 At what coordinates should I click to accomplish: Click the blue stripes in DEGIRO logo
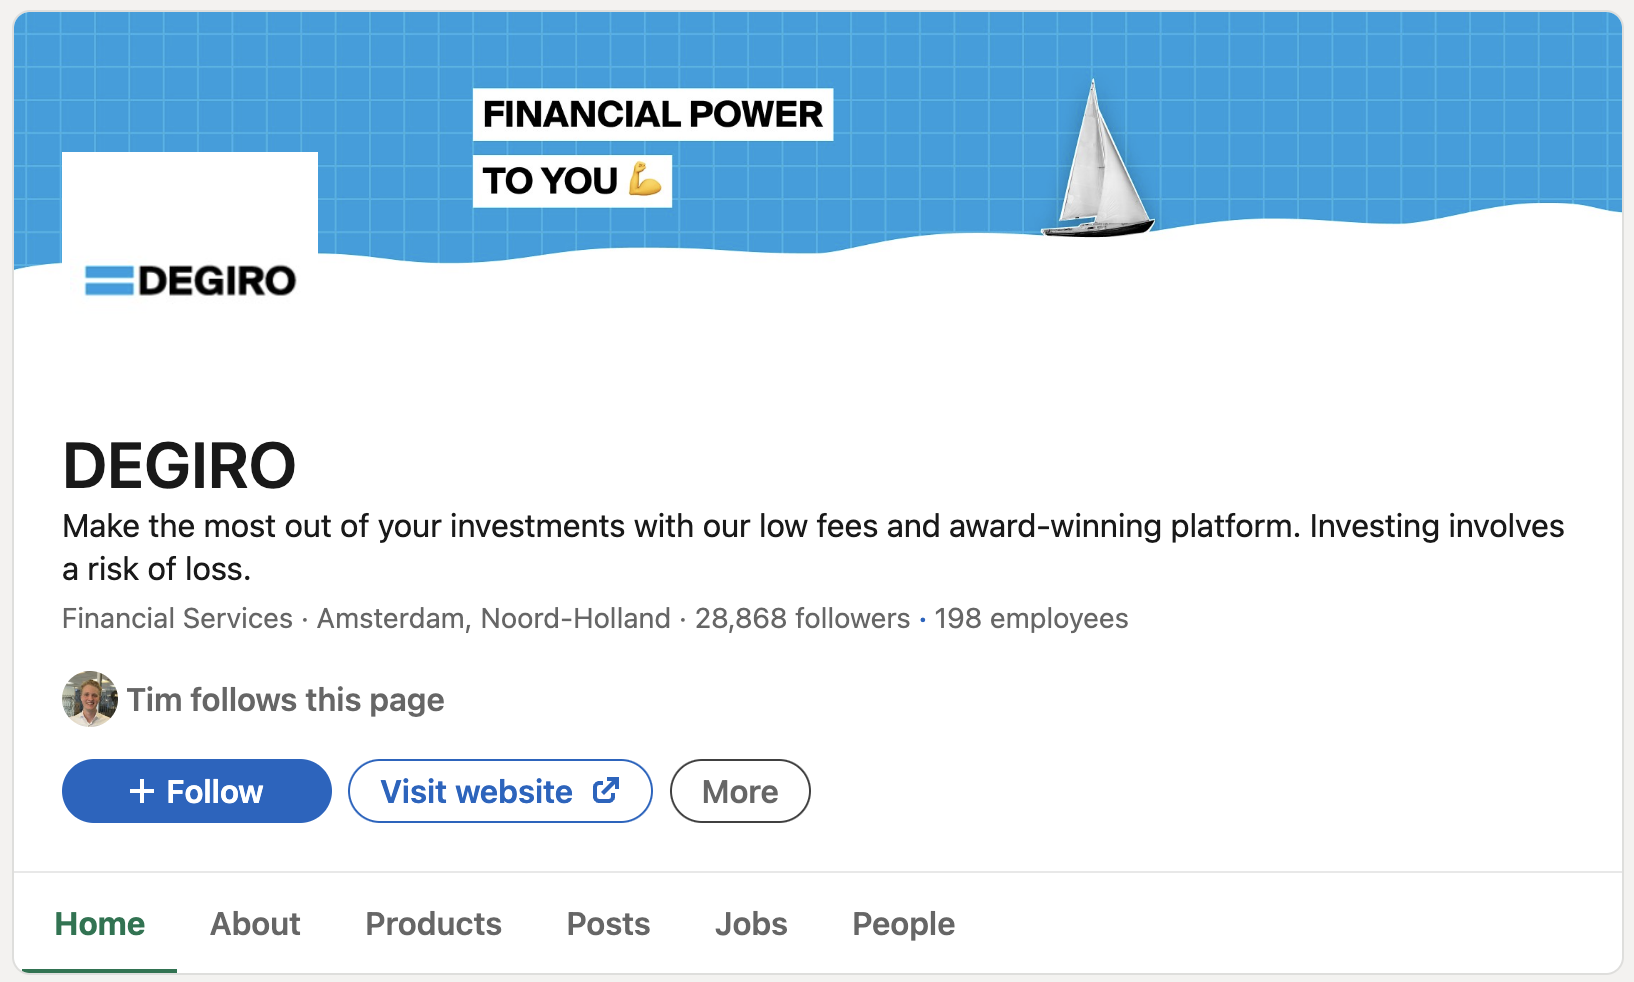109,280
